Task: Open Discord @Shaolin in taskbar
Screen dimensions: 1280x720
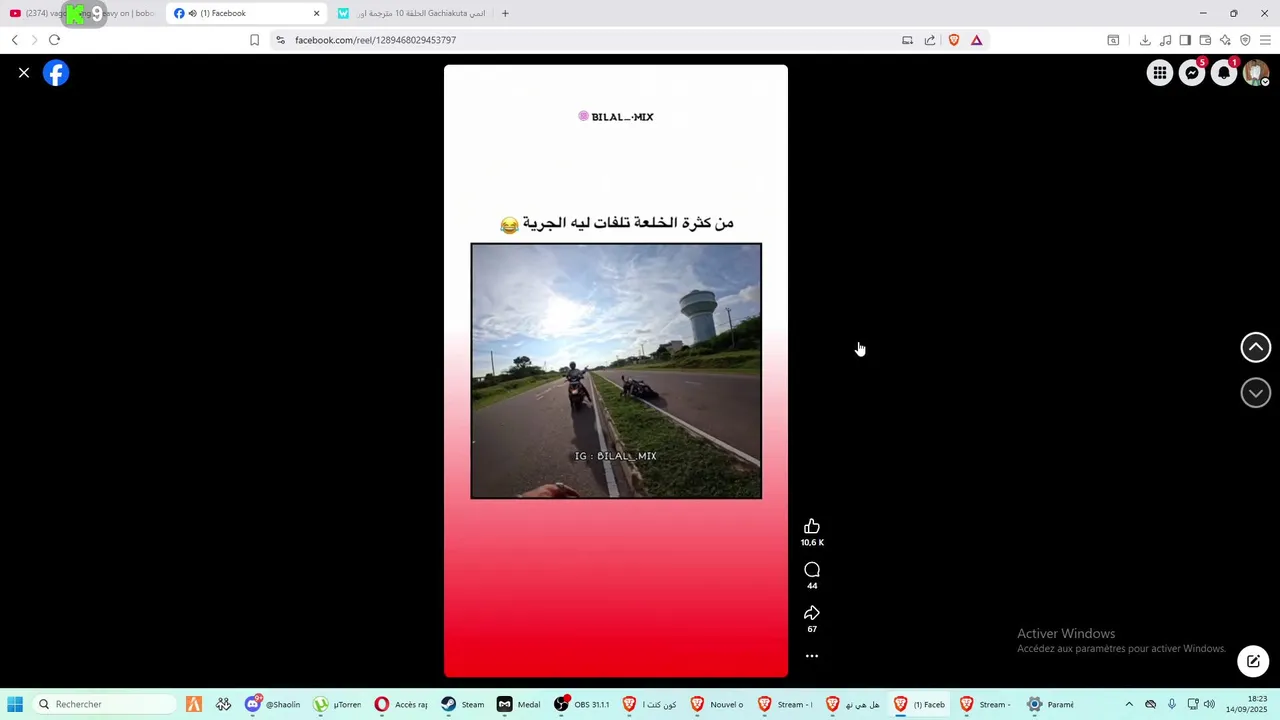Action: click(x=274, y=704)
